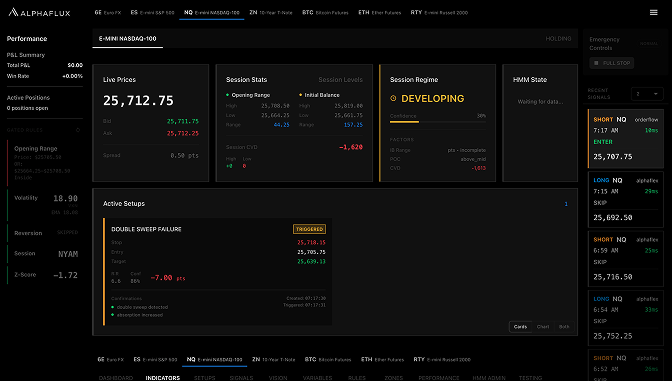Click the TRIGGERED badge on Double Sweep Failure
672x381 pixels.
pyautogui.click(x=309, y=229)
